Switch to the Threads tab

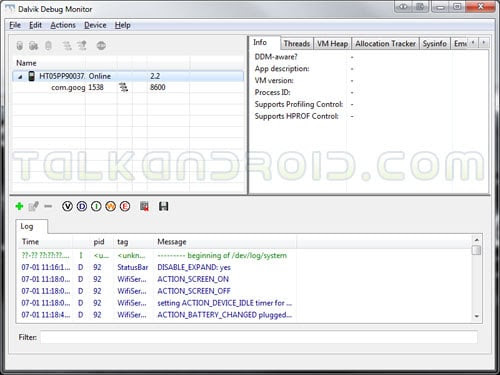tap(297, 44)
